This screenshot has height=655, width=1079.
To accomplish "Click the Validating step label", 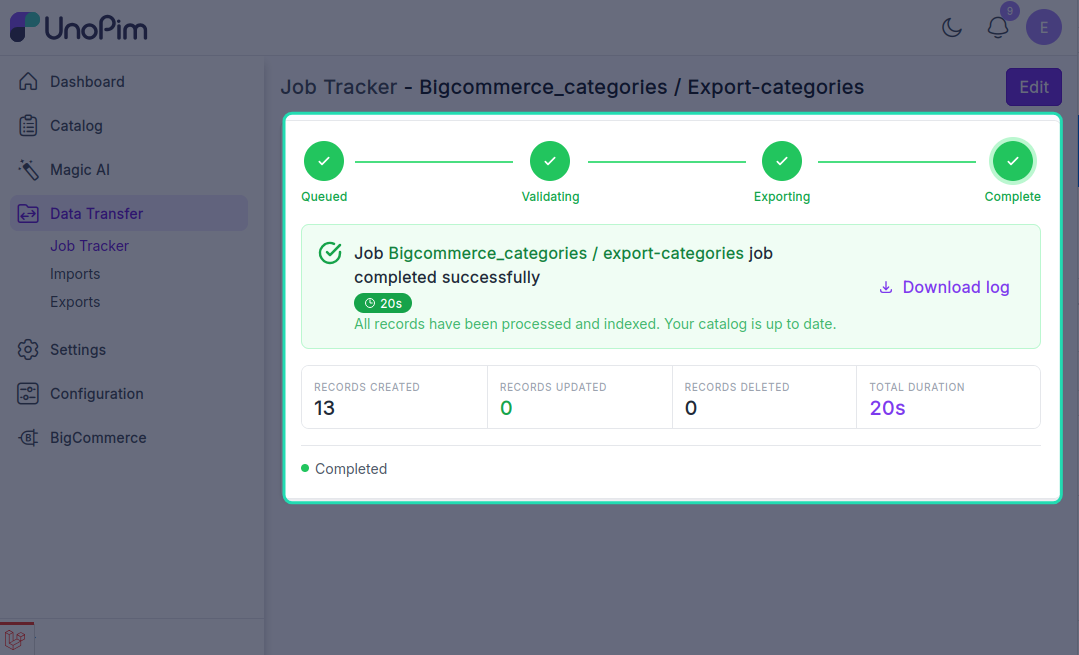I will 551,196.
